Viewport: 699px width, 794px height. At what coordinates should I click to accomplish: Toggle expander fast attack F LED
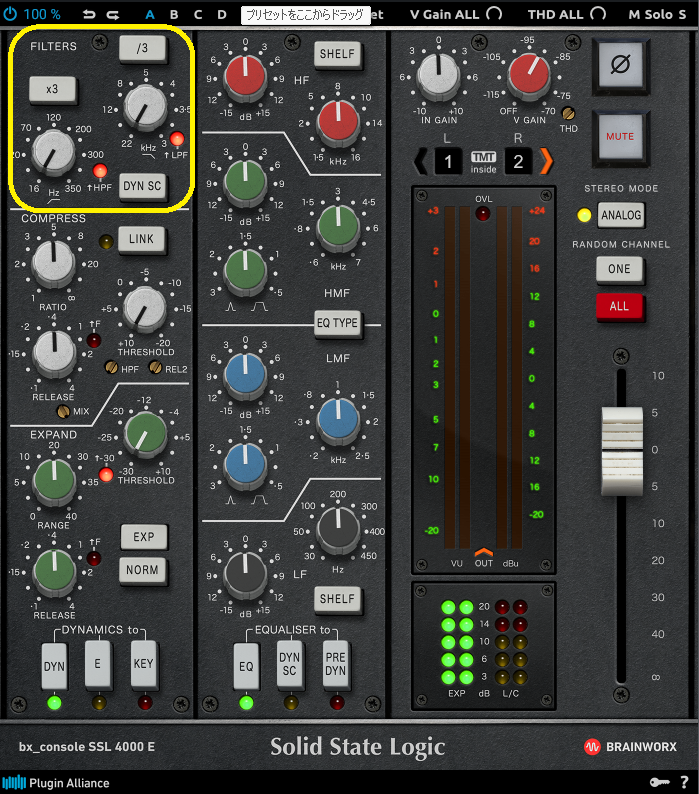pyautogui.click(x=94, y=559)
